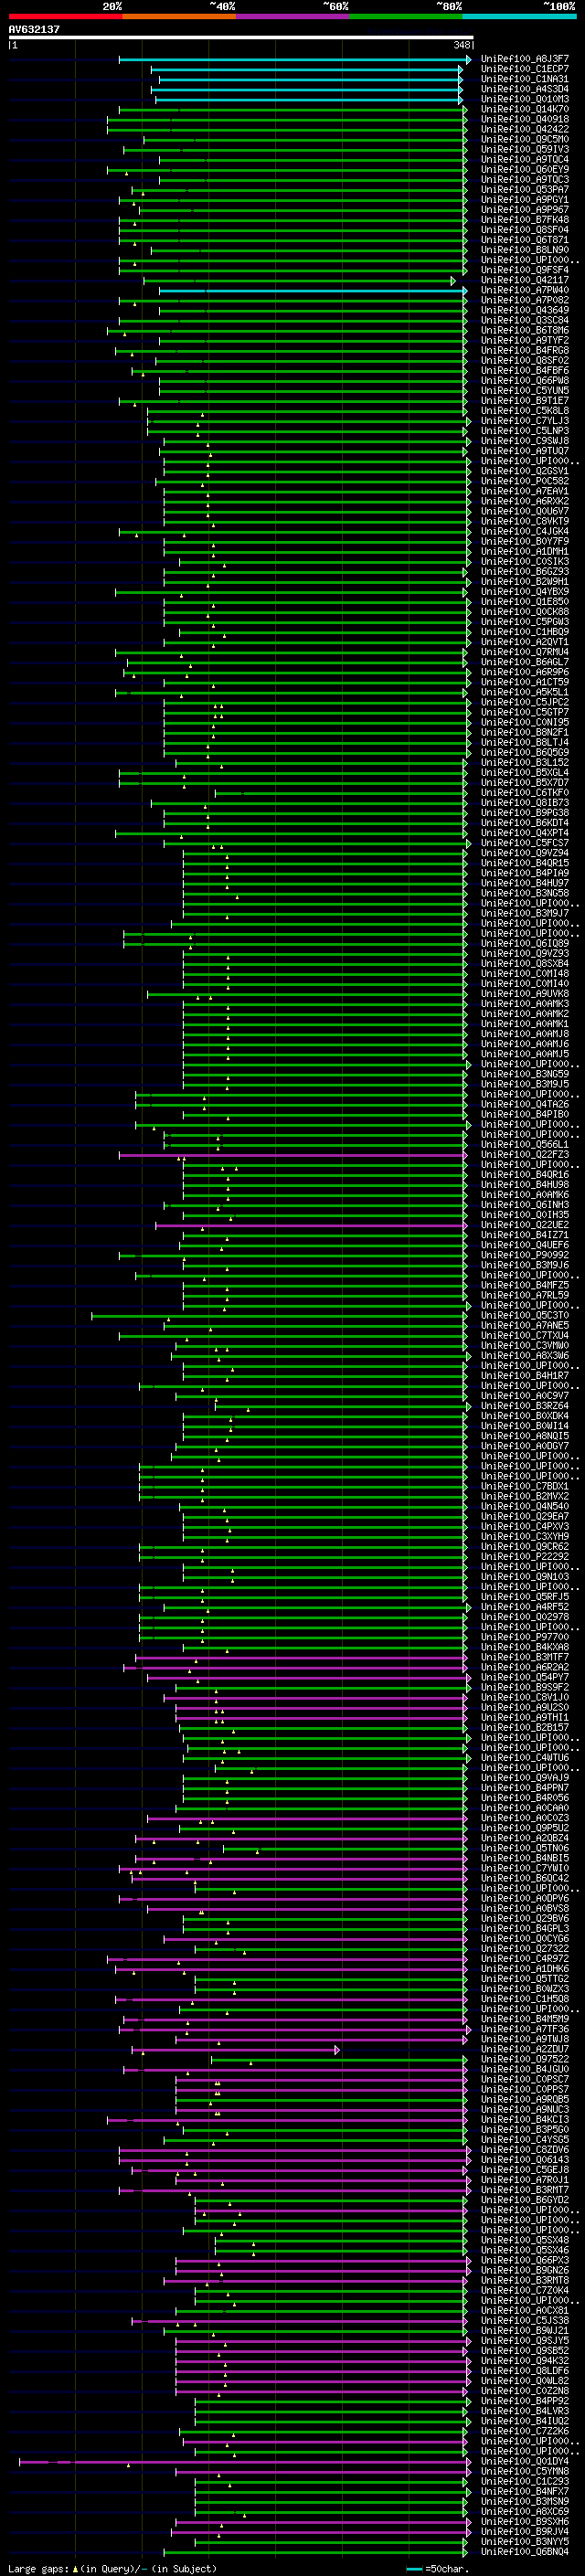Click the cyan ~100% identity legend bar
The image size is (585, 2576).
(519, 16)
